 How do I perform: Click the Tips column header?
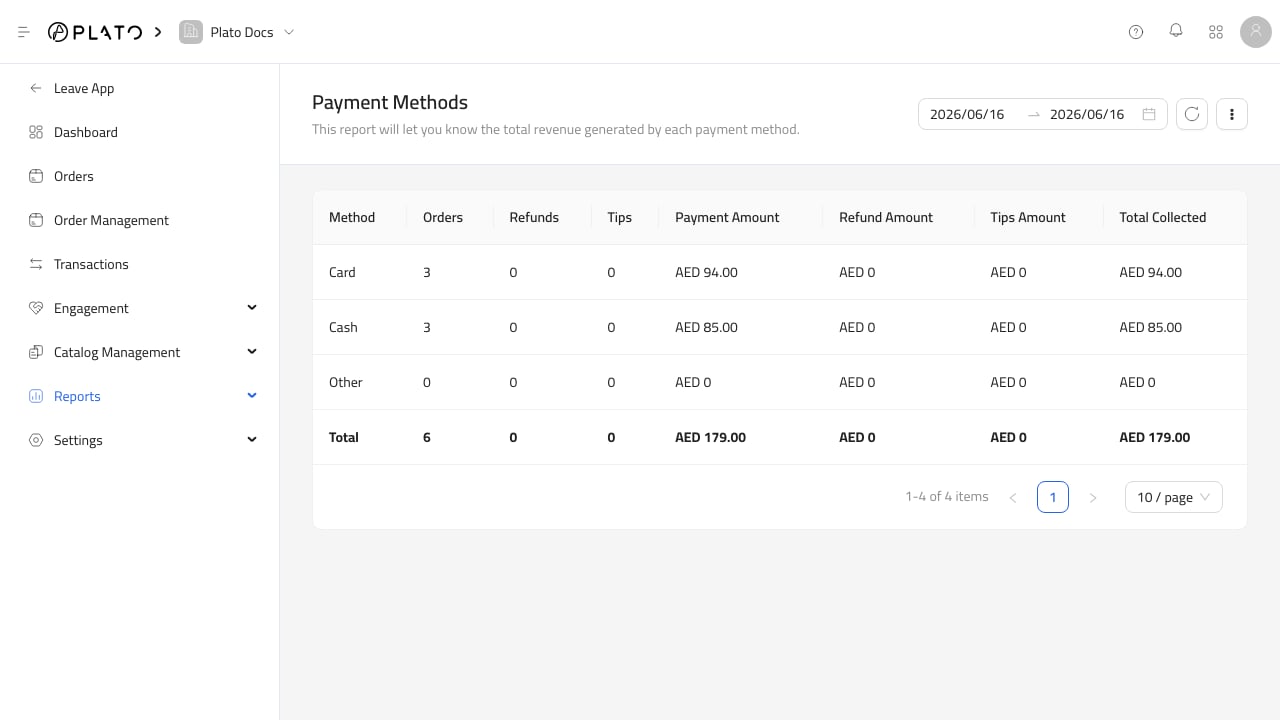619,217
